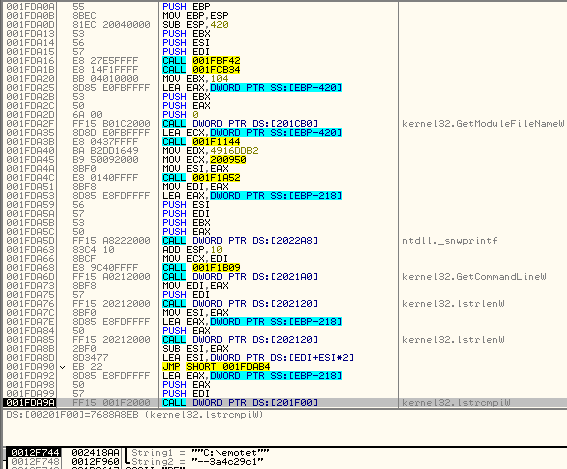Select MOV EDX,4916DDB2 instruction
Image resolution: width=567 pixels, height=469 pixels.
pyautogui.click(x=210, y=150)
